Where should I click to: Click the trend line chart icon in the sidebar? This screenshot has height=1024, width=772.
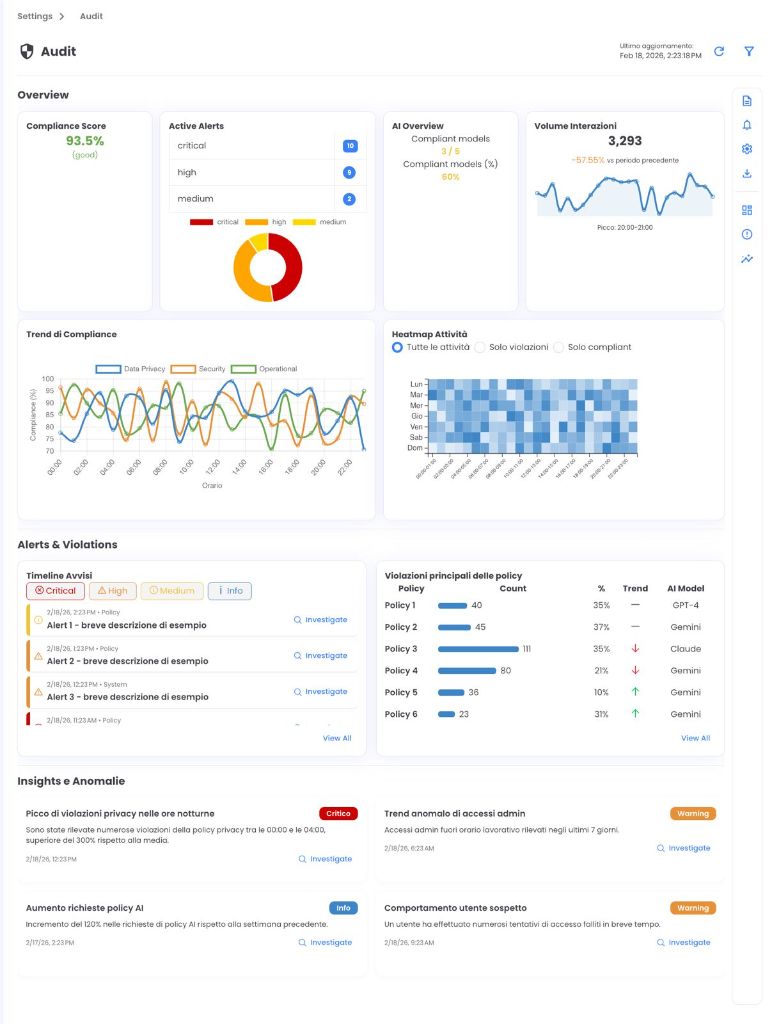tap(747, 259)
